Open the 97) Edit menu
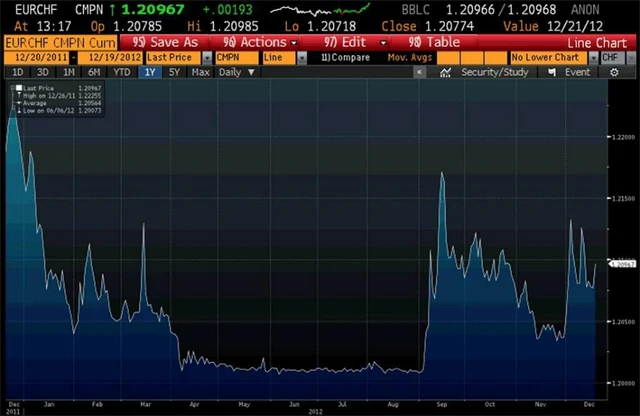Viewport: 640px width, 416px height. click(x=344, y=42)
